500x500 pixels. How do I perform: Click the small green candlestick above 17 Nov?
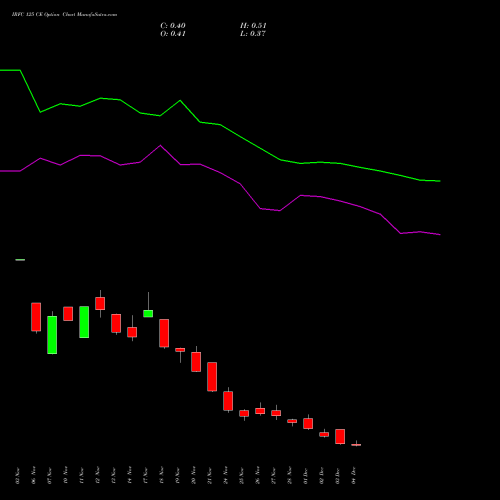(148, 313)
